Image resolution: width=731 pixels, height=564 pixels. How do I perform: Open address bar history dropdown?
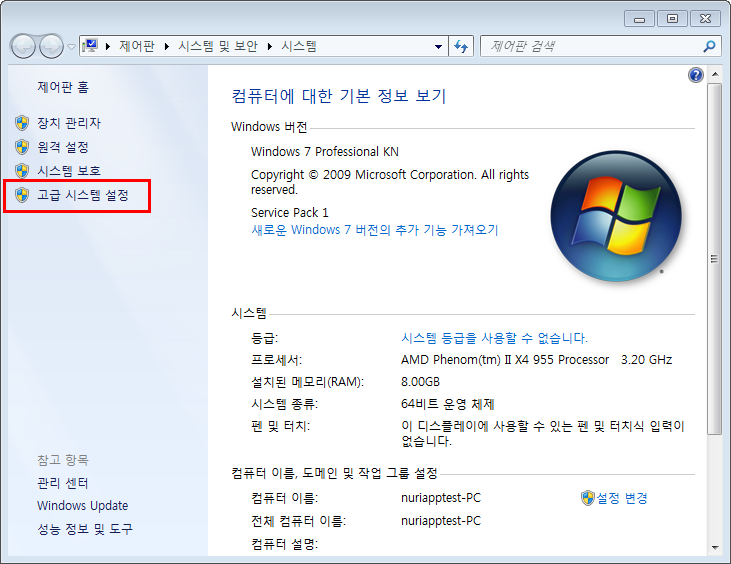tap(438, 47)
